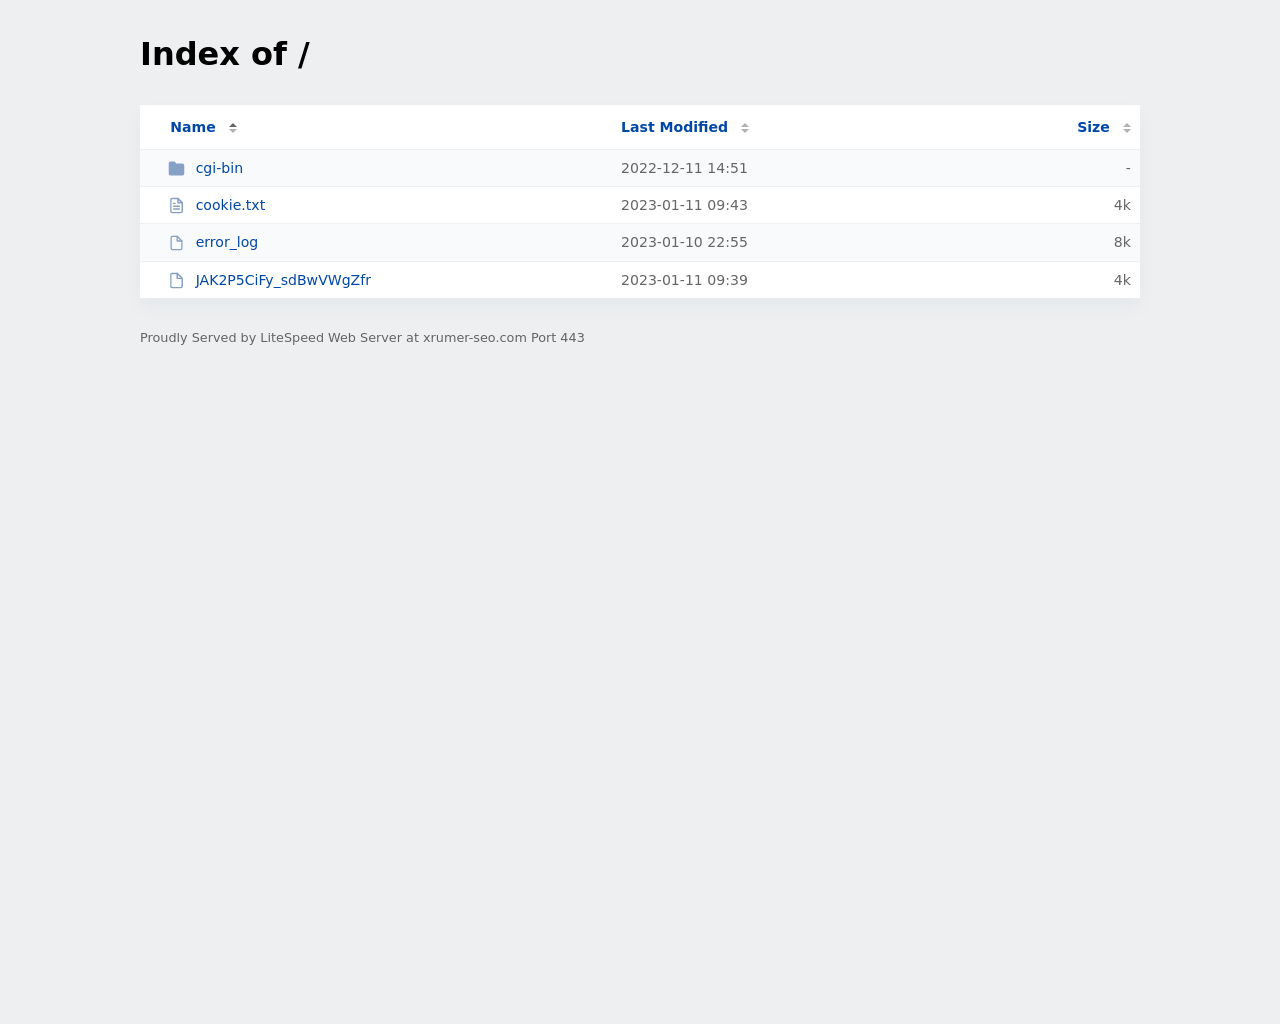Sort listing by Size column
Screen dimensions: 1280x1024
tap(1093, 127)
